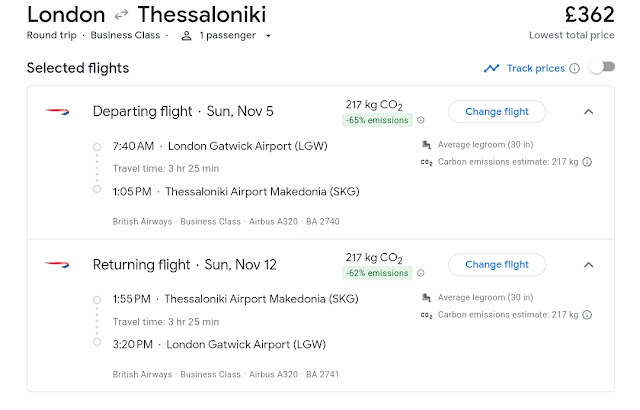
Task: Click the Track prices label
Action: [x=535, y=68]
